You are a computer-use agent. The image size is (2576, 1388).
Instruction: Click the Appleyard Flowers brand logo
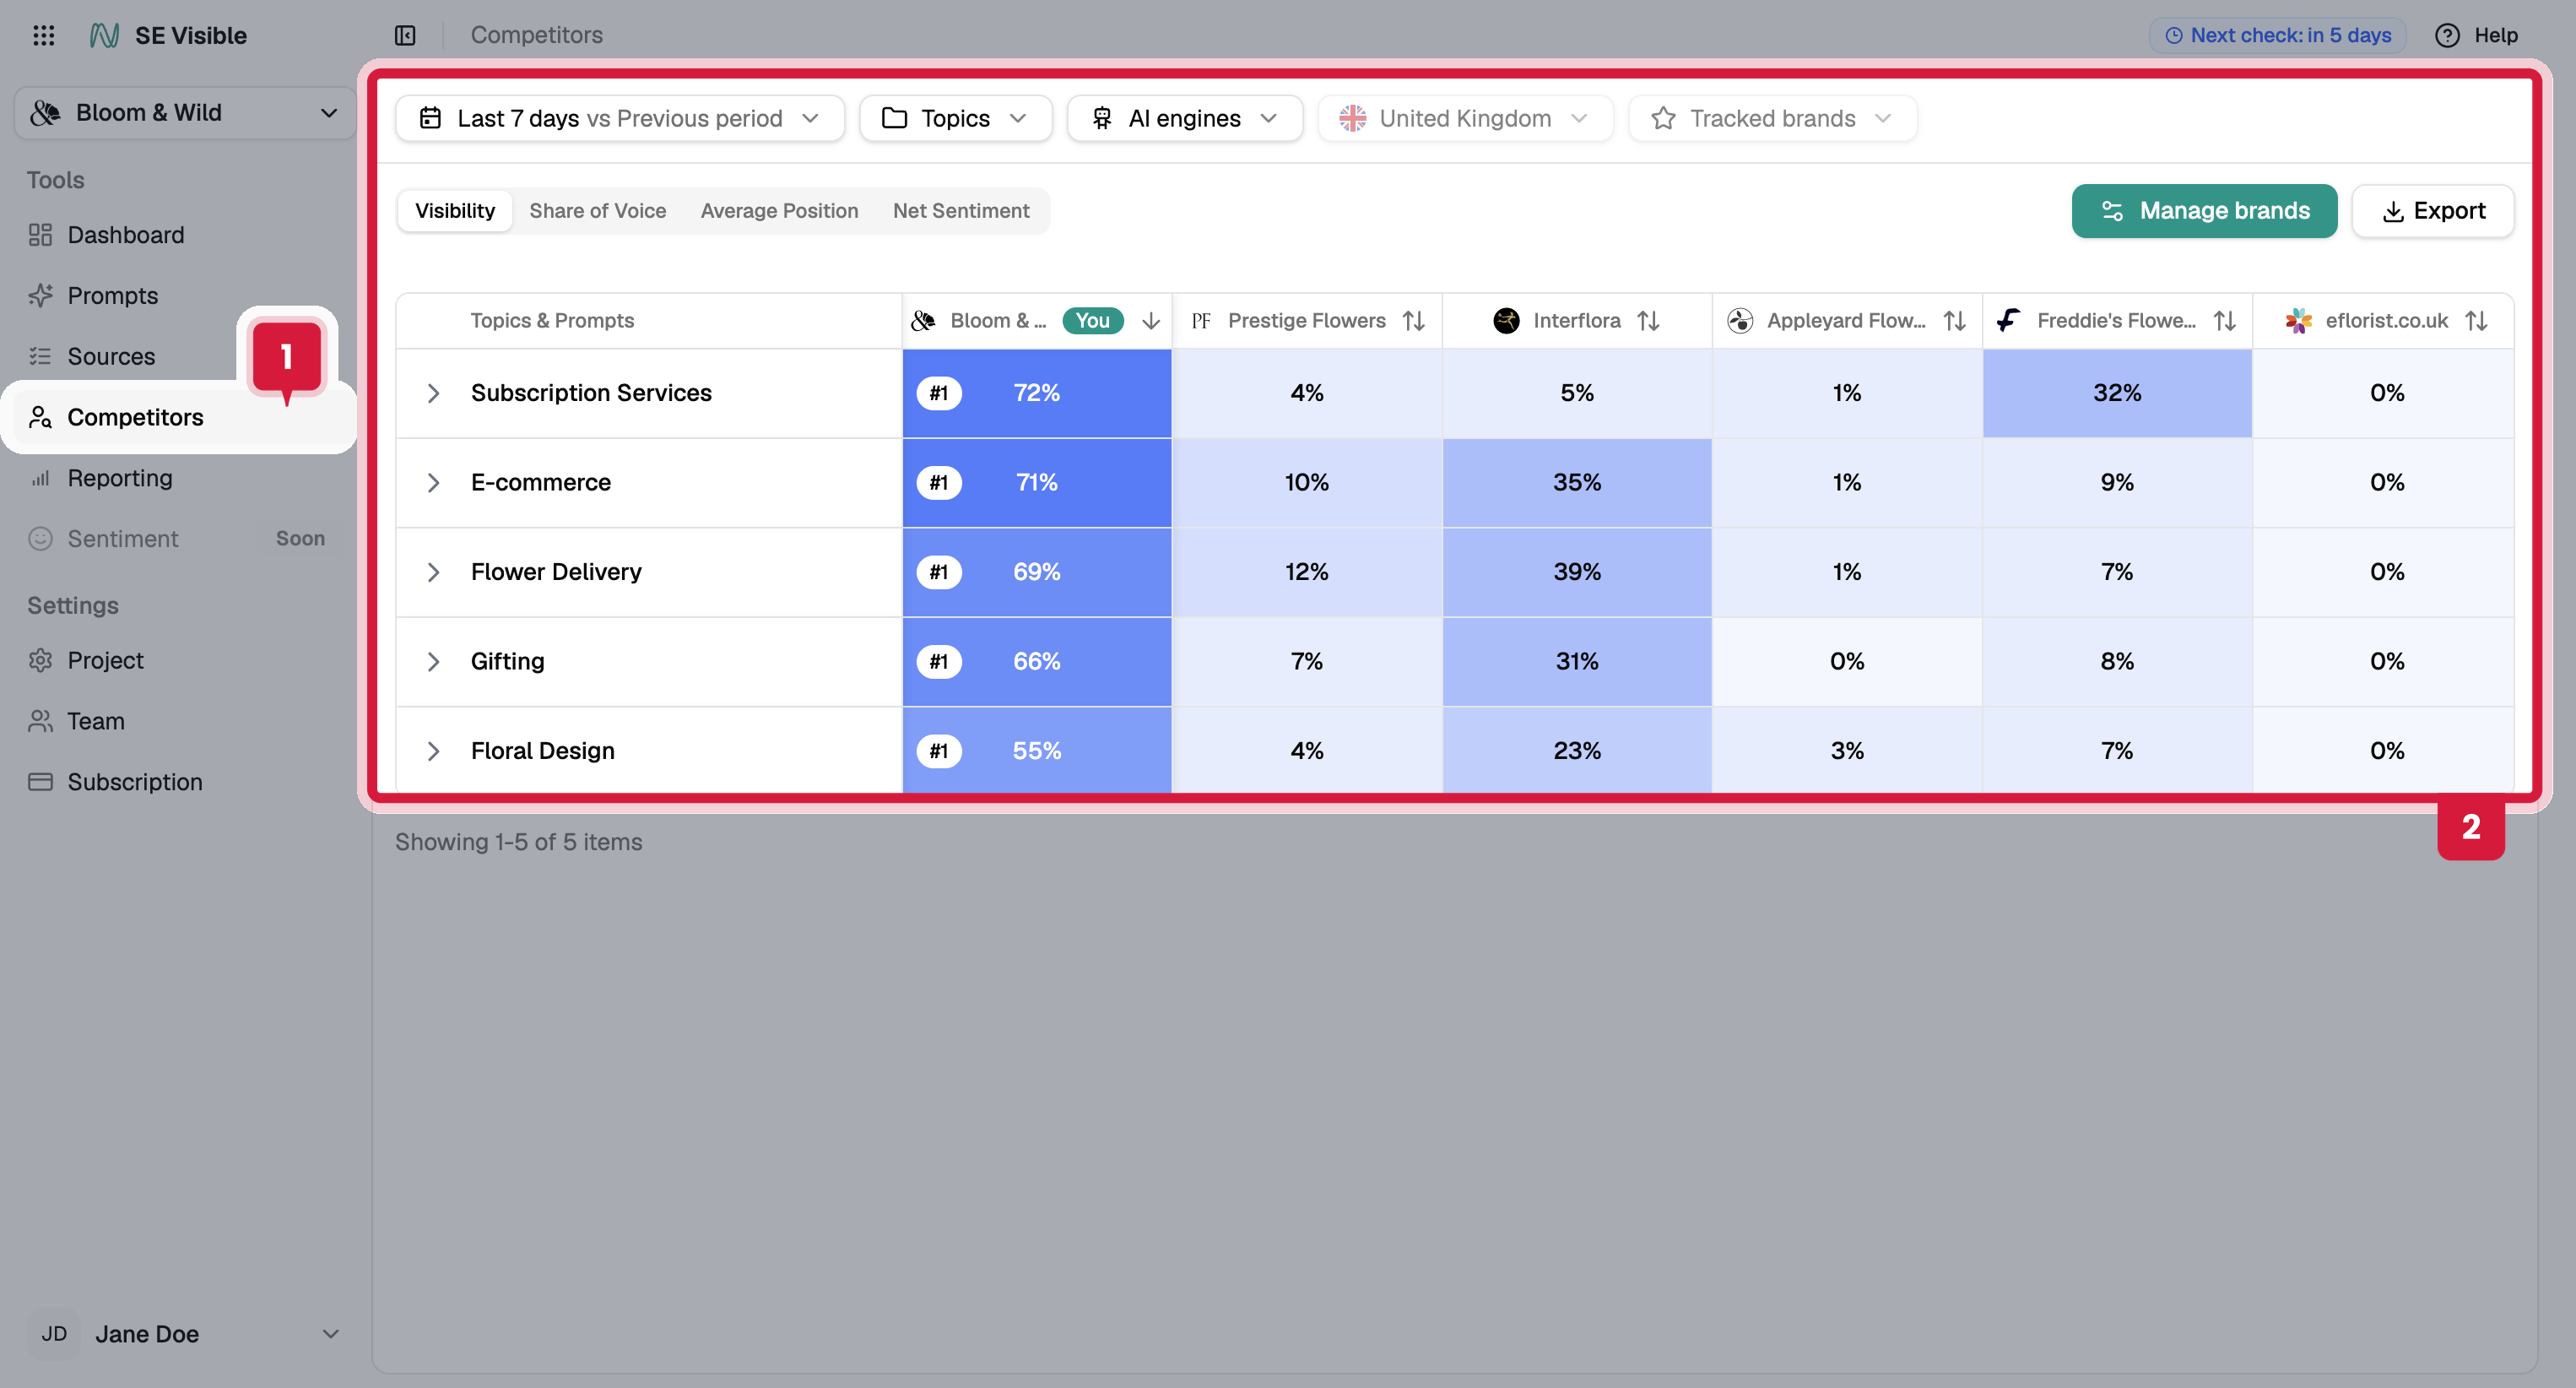1740,321
